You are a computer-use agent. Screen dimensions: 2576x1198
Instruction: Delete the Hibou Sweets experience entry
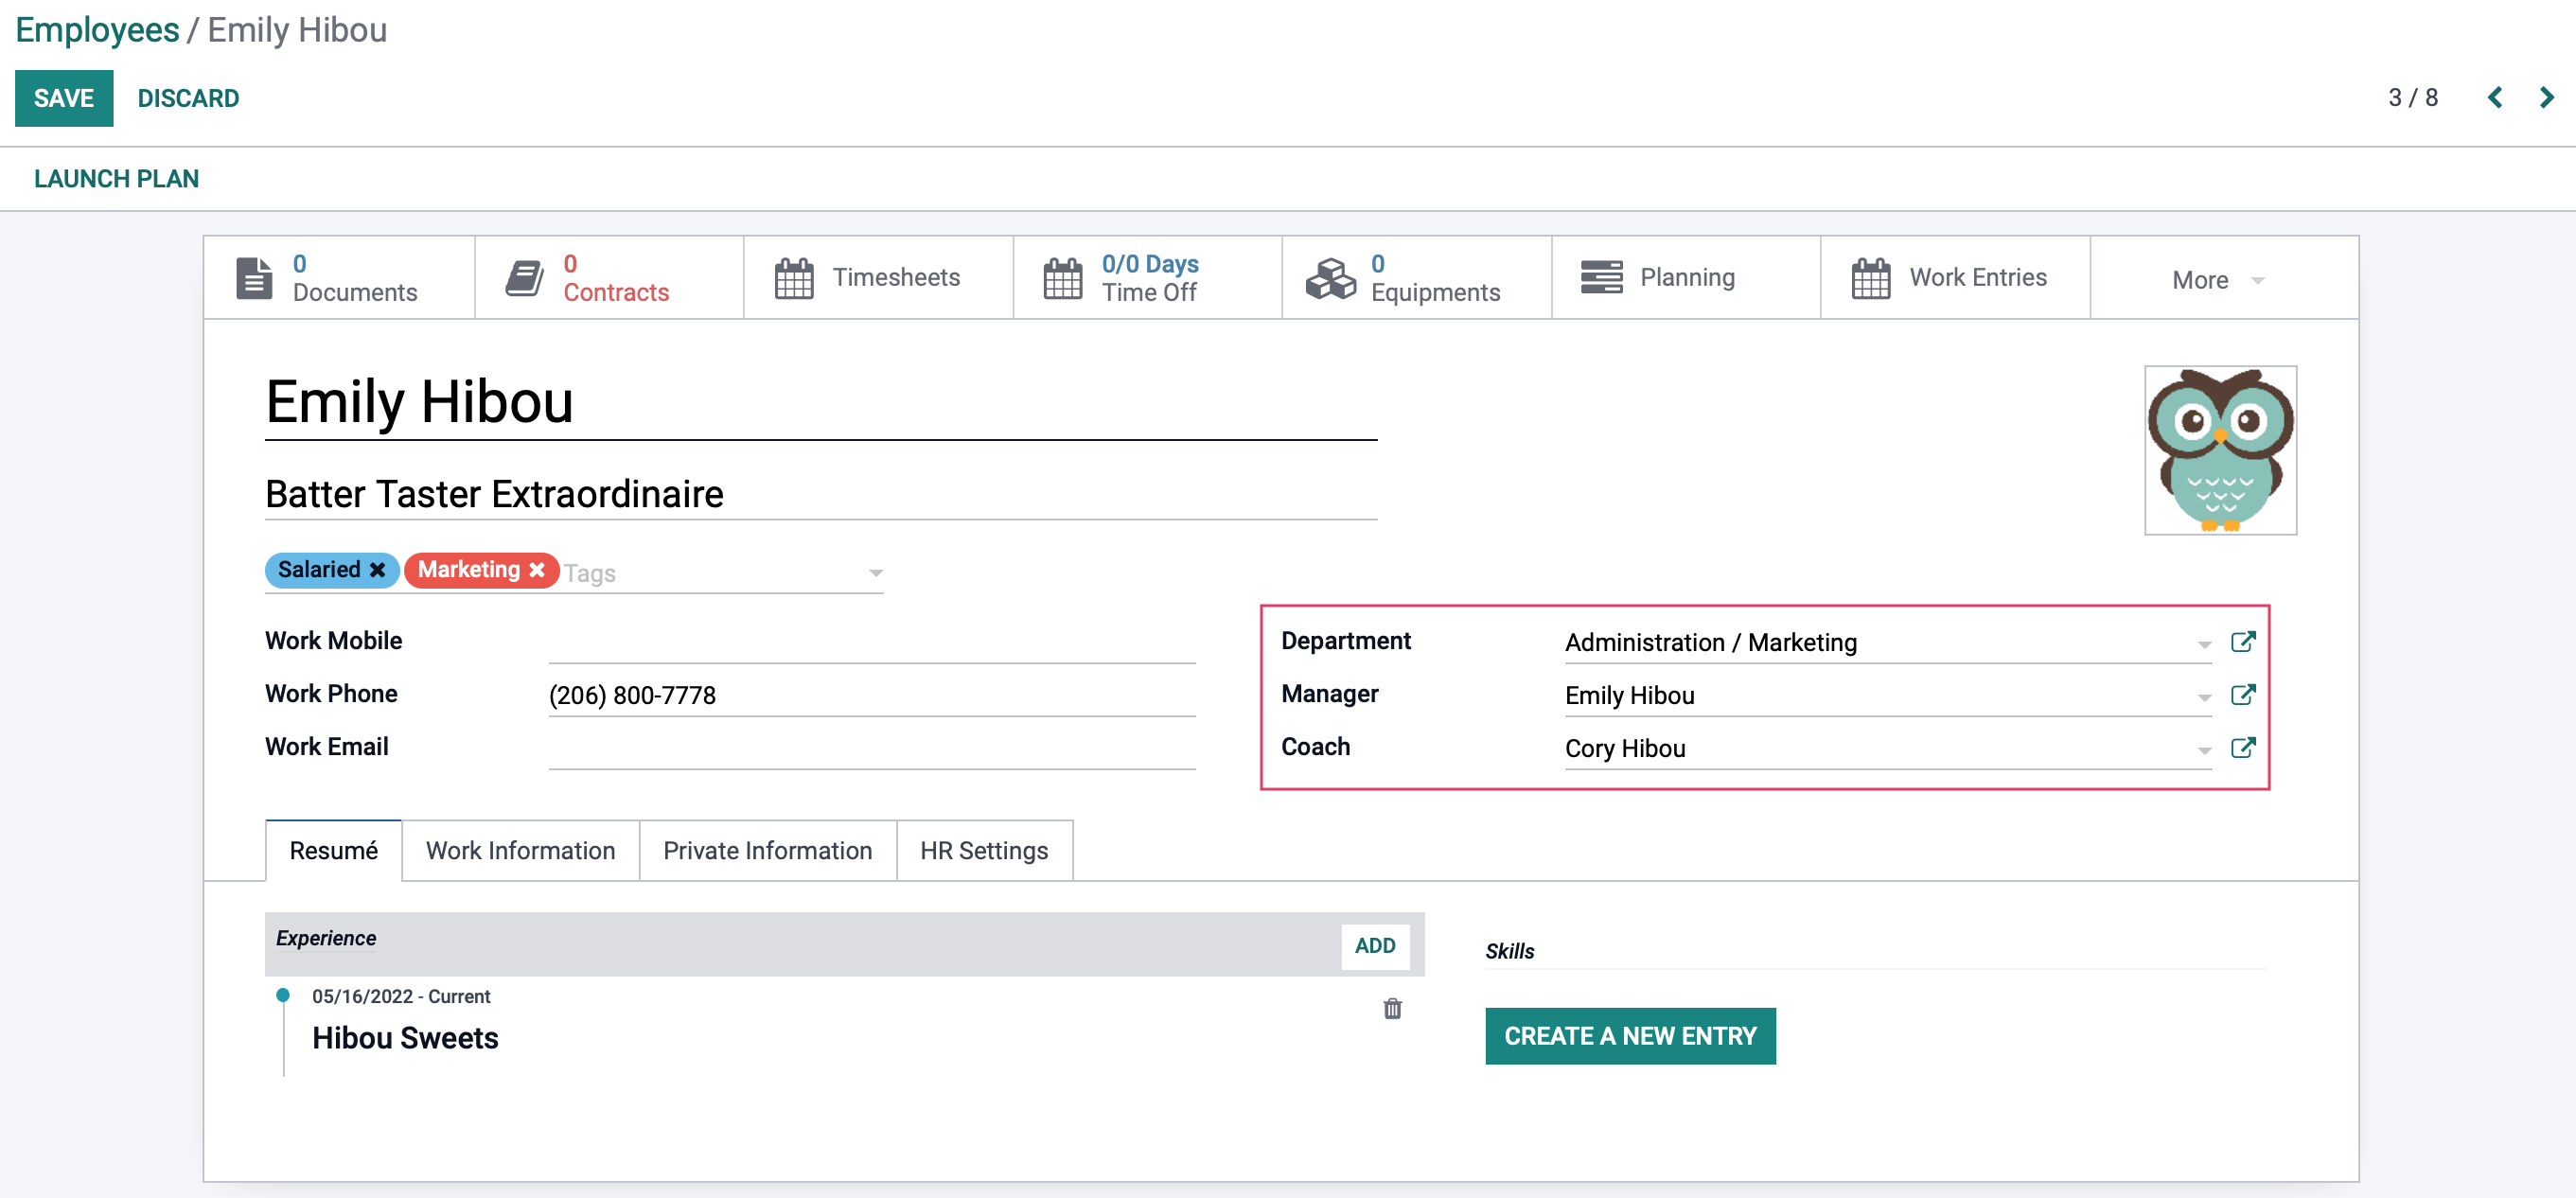click(x=1392, y=1008)
